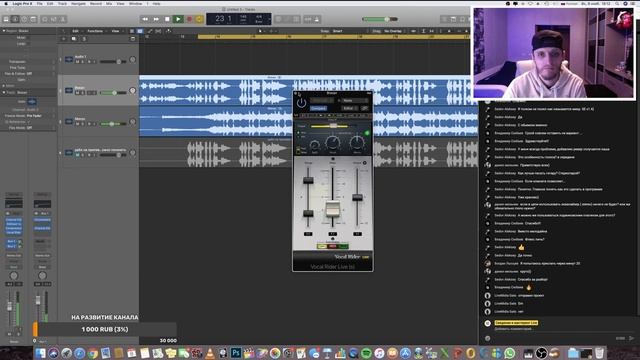Open Editors (scissors) in the control bar

[x=63, y=19]
